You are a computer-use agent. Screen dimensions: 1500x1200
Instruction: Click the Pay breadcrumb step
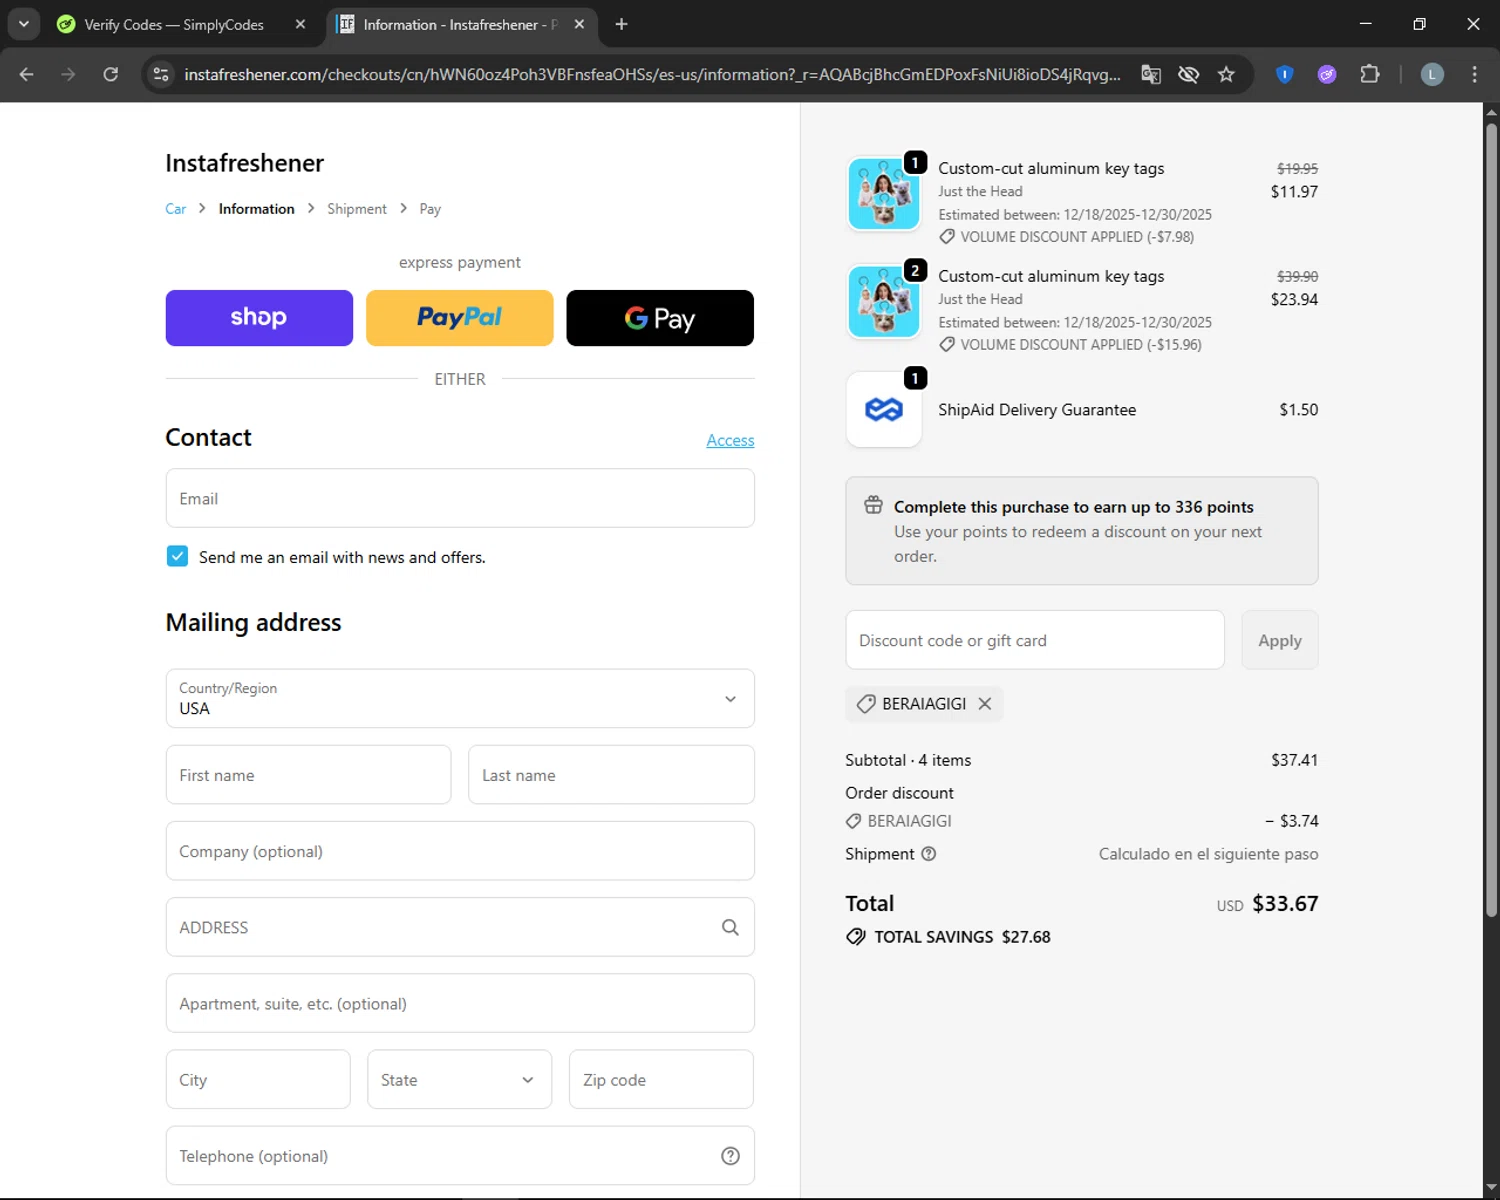click(x=430, y=209)
